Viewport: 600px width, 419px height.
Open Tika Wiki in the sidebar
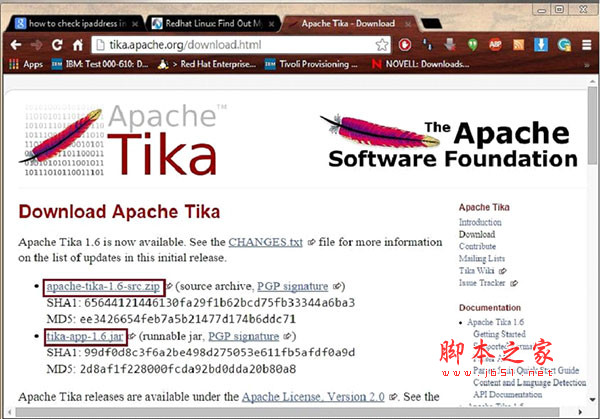(476, 271)
